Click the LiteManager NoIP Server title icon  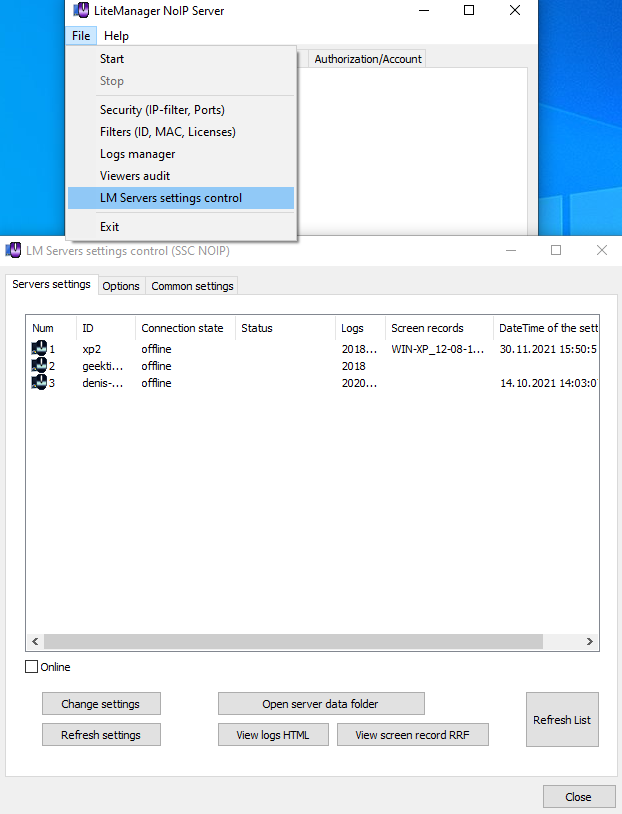pos(81,10)
